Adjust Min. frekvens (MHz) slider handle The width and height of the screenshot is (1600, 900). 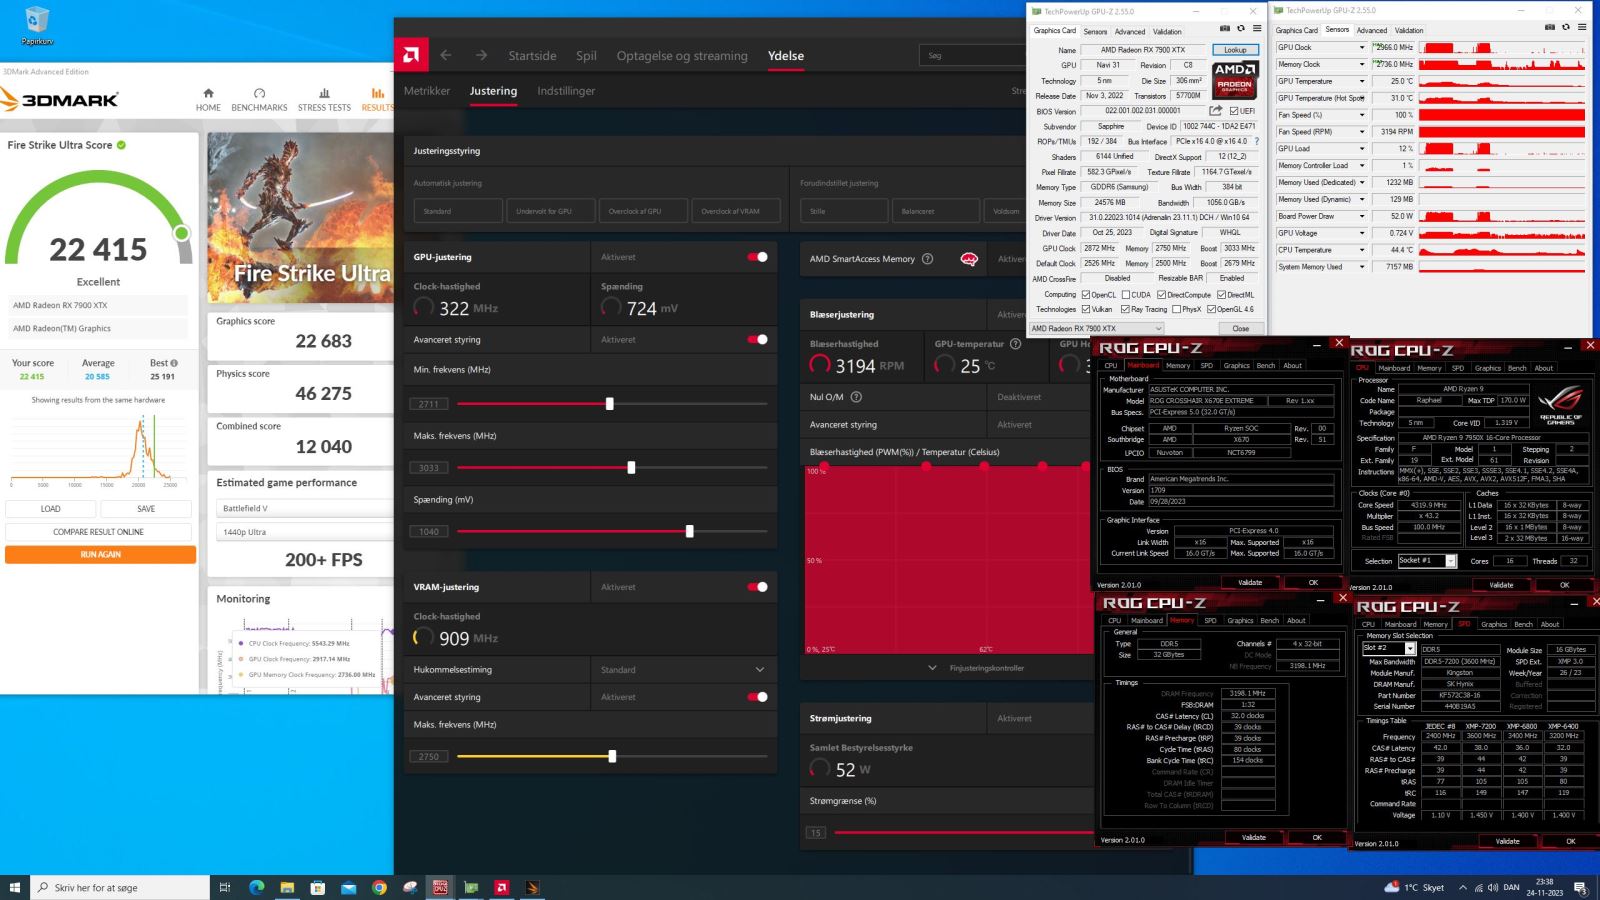tap(609, 403)
